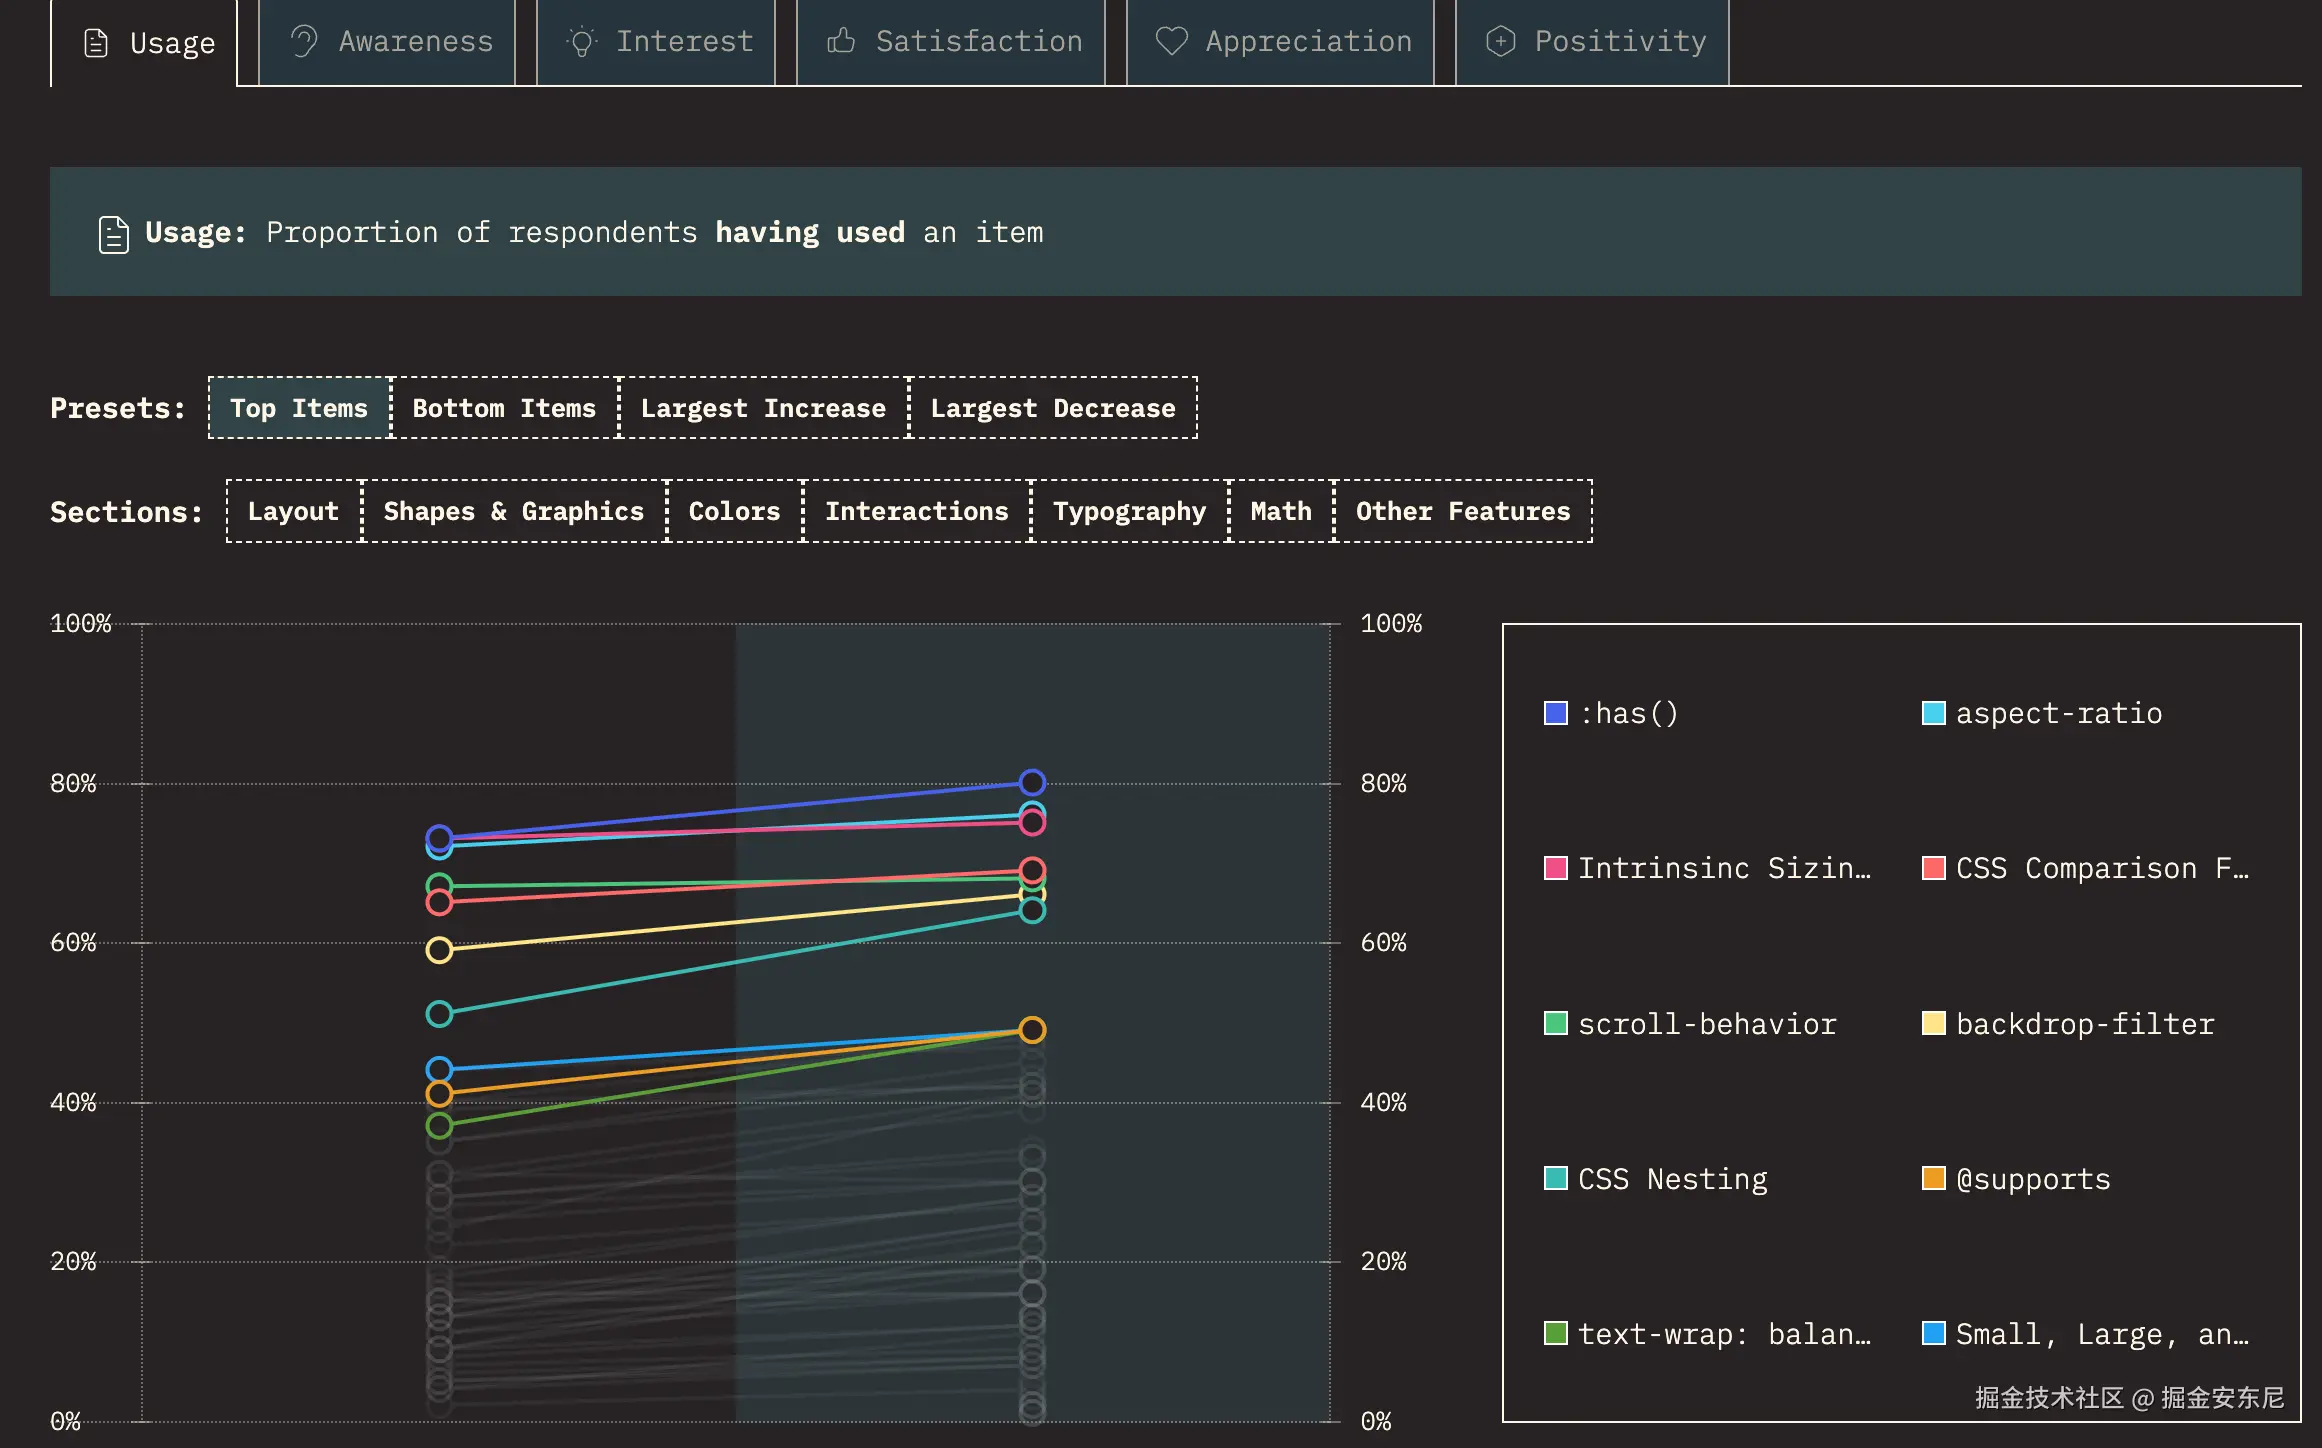Viewport: 2322px width, 1448px height.
Task: Show the Typography section items
Action: [1129, 511]
